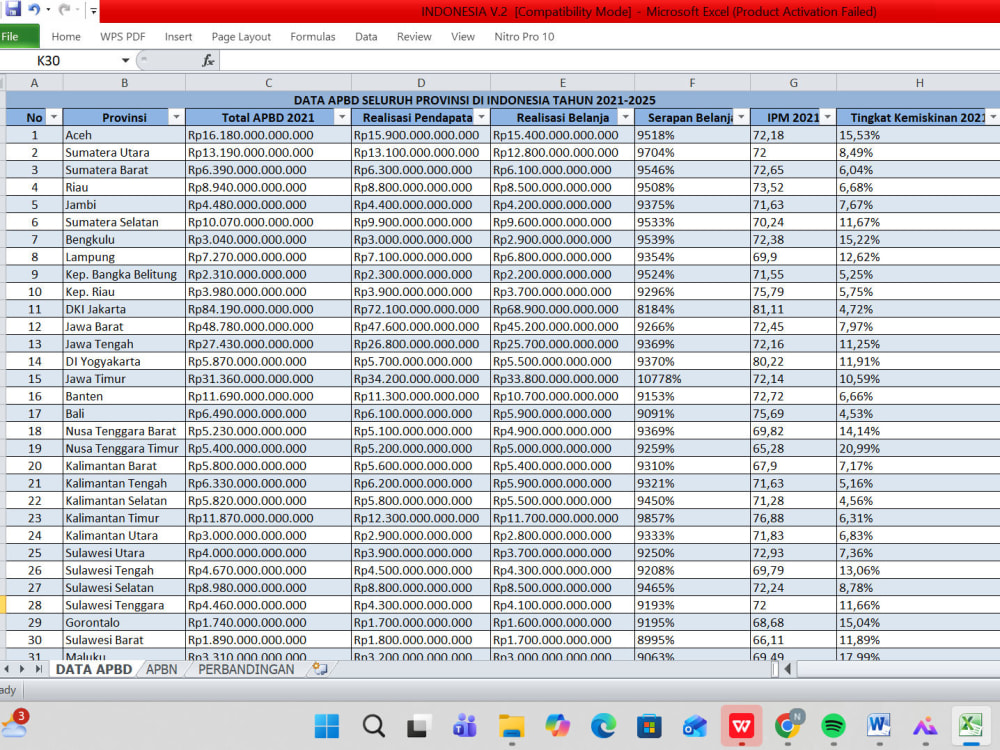The height and width of the screenshot is (750, 1000).
Task: Click into the formula bar field
Action: [x=609, y=61]
